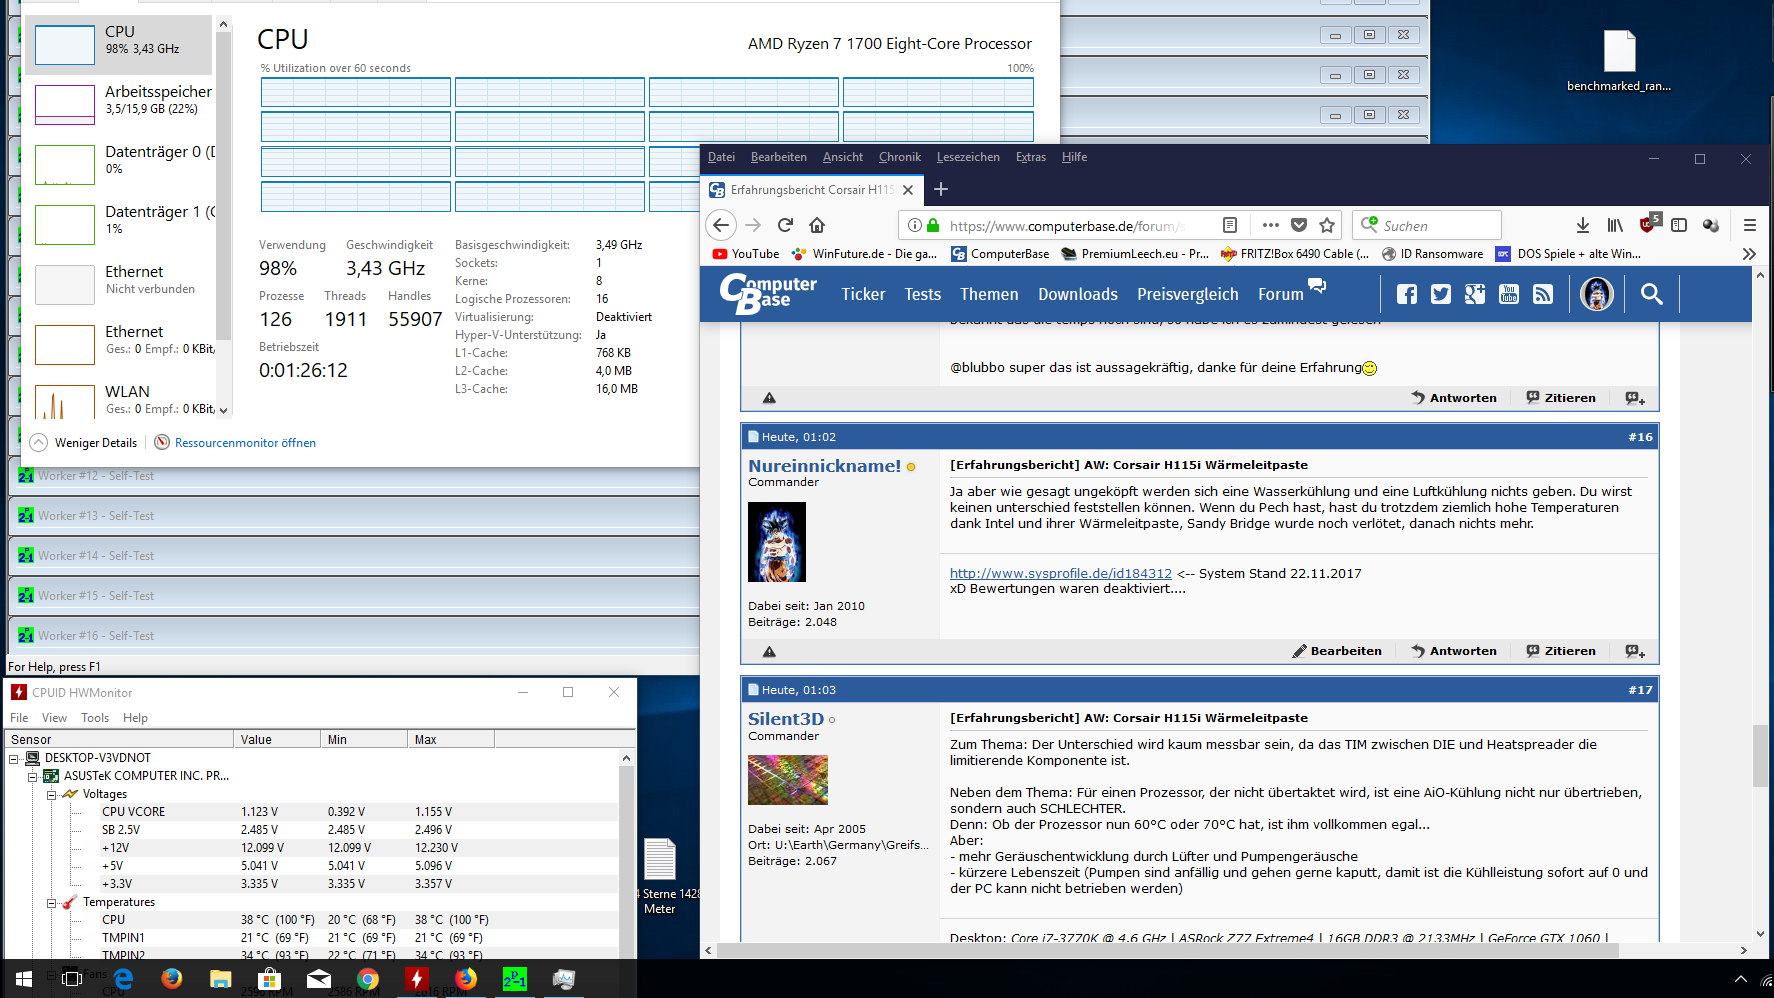Open Nureinnickname! user profile link
This screenshot has height=998, width=1774.
825,466
